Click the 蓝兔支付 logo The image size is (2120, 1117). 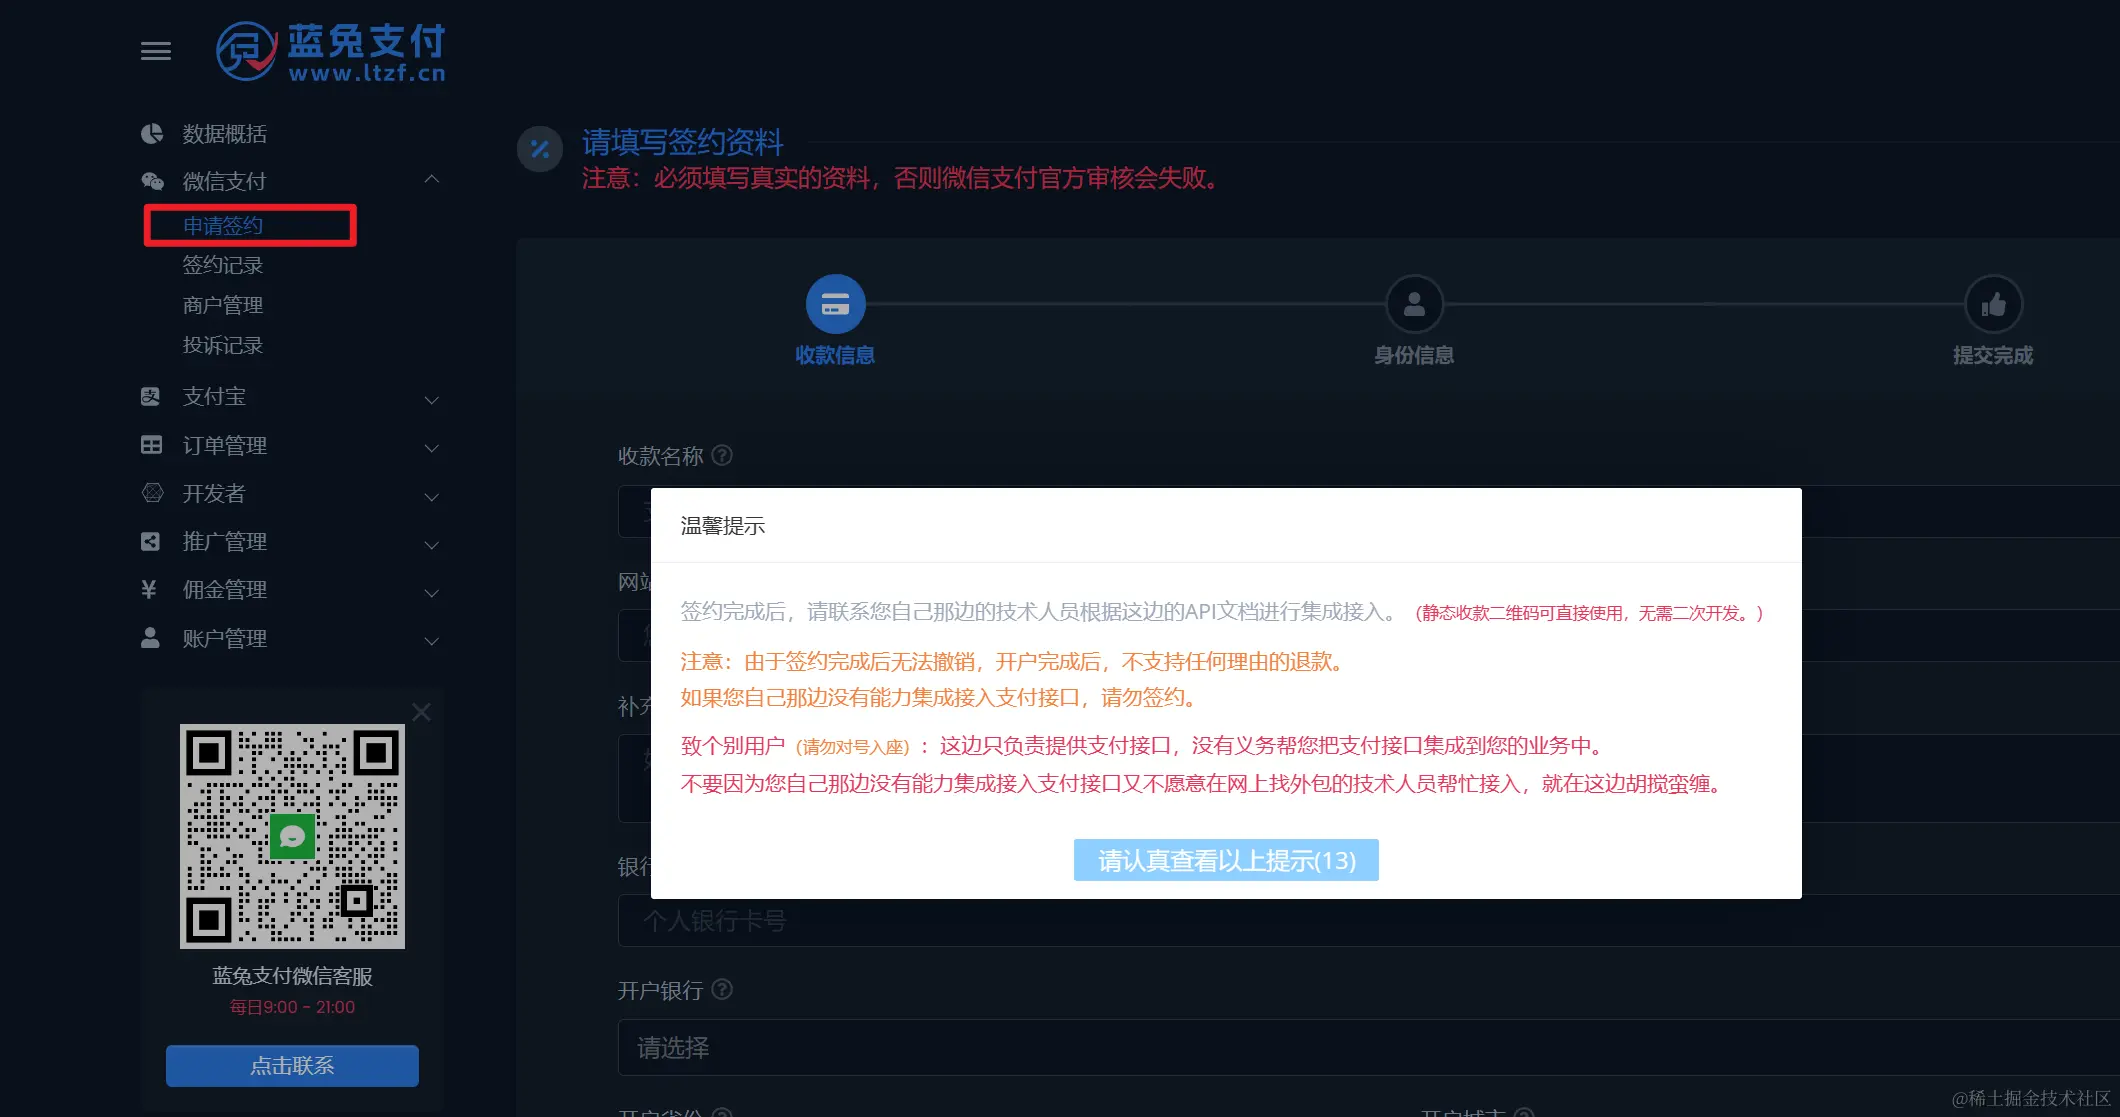pyautogui.click(x=330, y=53)
